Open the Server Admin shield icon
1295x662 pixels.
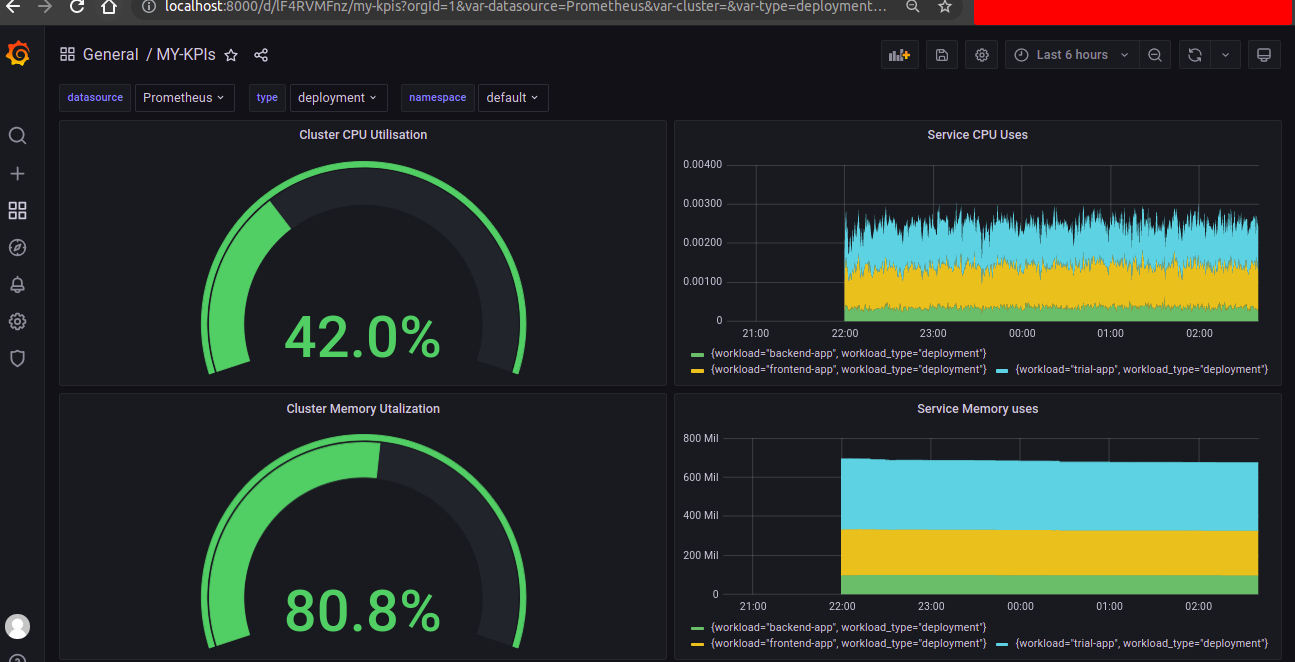17,358
